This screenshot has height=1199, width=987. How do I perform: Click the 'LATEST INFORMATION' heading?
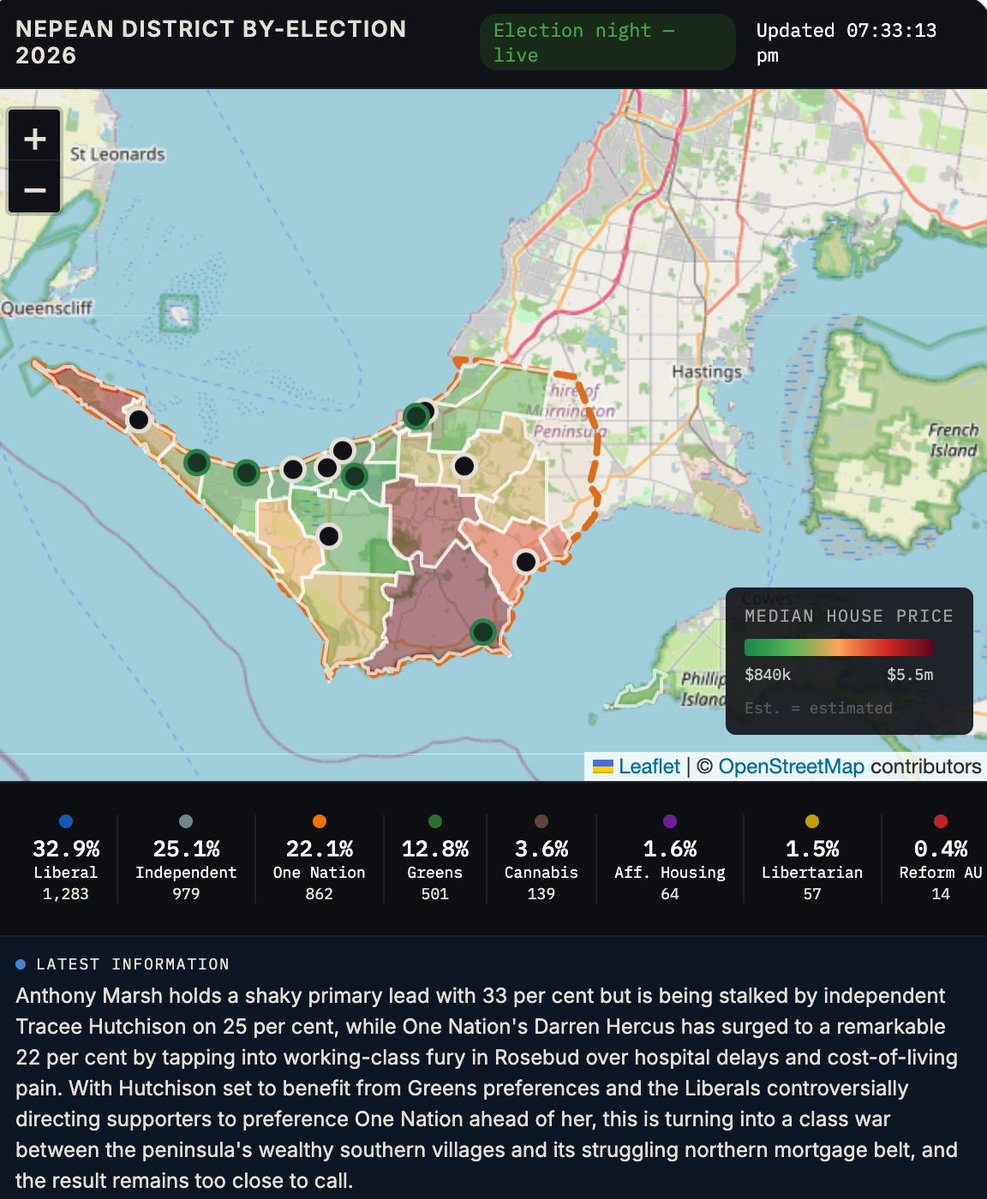click(133, 964)
